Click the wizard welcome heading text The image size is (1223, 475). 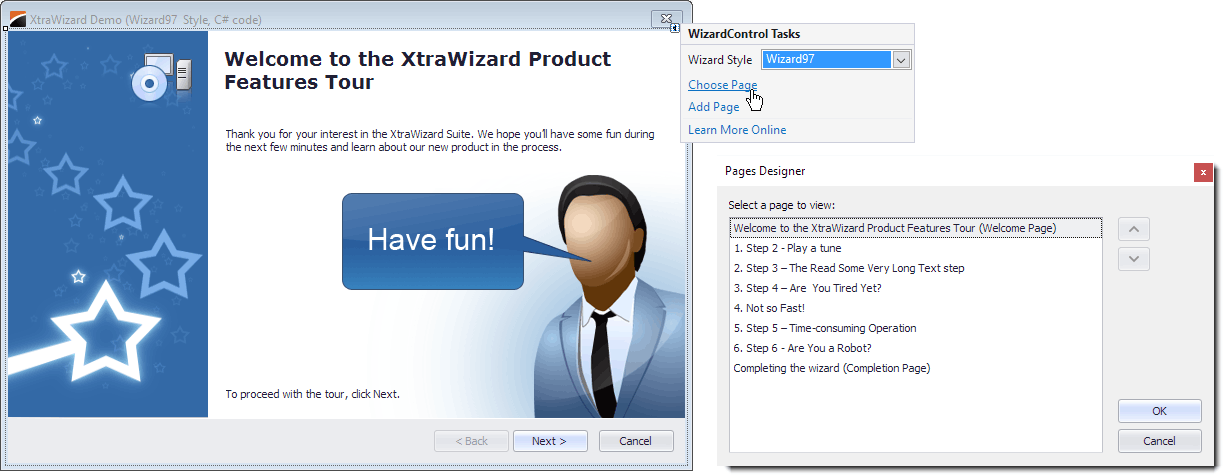coord(417,70)
